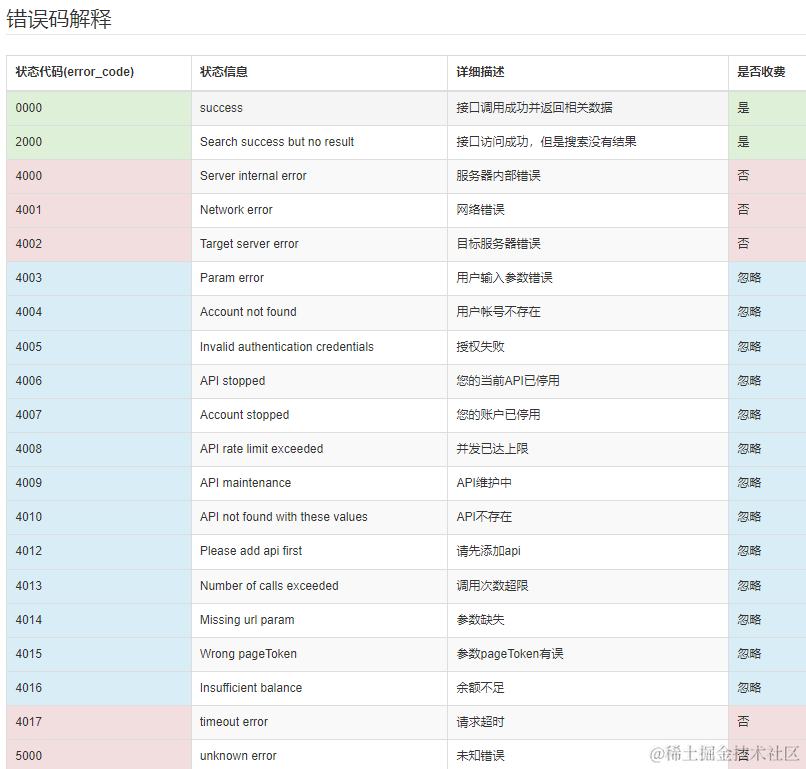The width and height of the screenshot is (806, 769).
Task: Click error code 4014
Action: click(29, 619)
